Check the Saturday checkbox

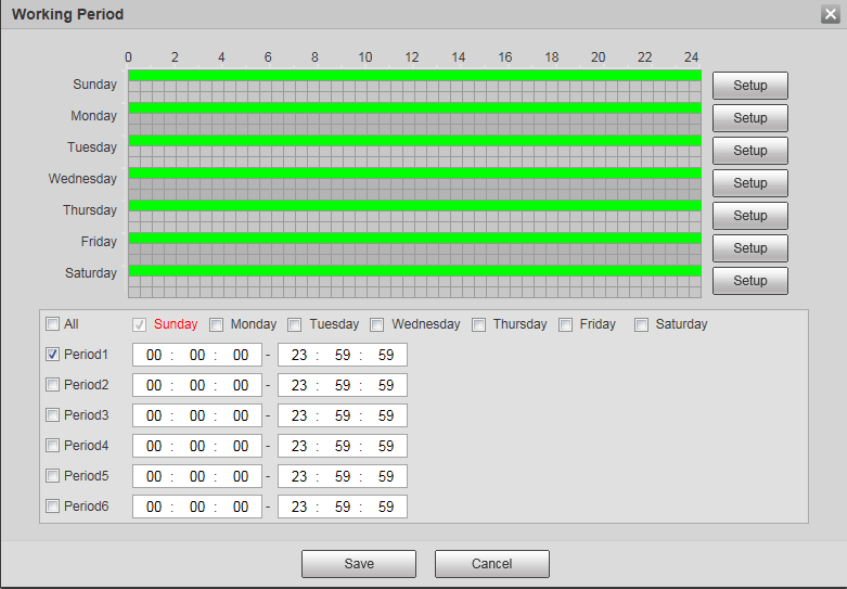tap(641, 325)
